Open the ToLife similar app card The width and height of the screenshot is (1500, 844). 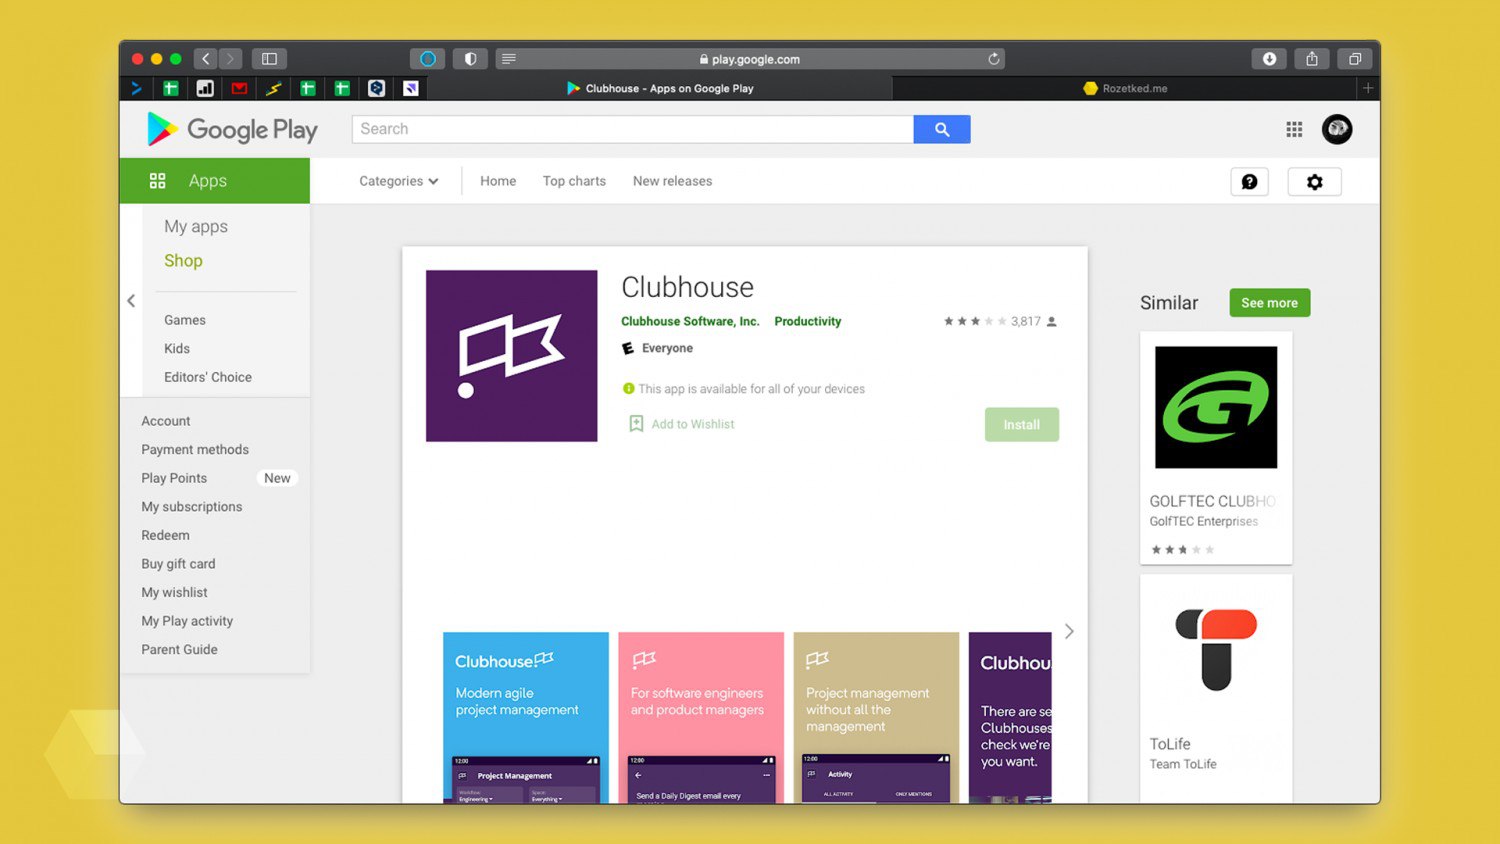coord(1216,688)
